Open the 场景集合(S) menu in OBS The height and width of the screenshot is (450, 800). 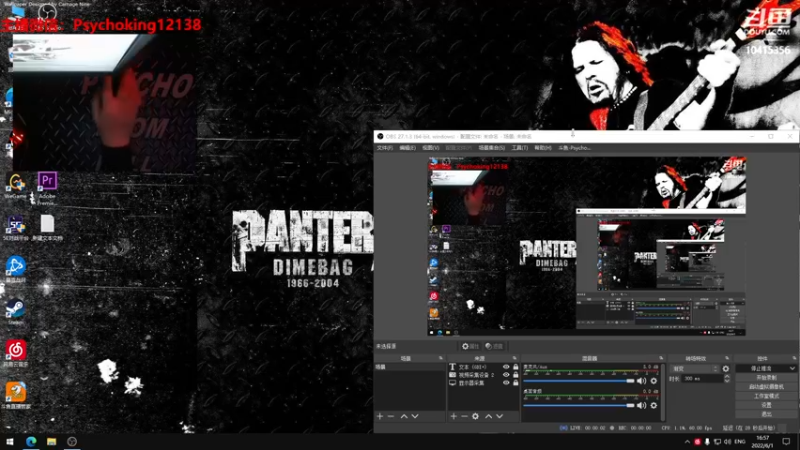pos(492,148)
